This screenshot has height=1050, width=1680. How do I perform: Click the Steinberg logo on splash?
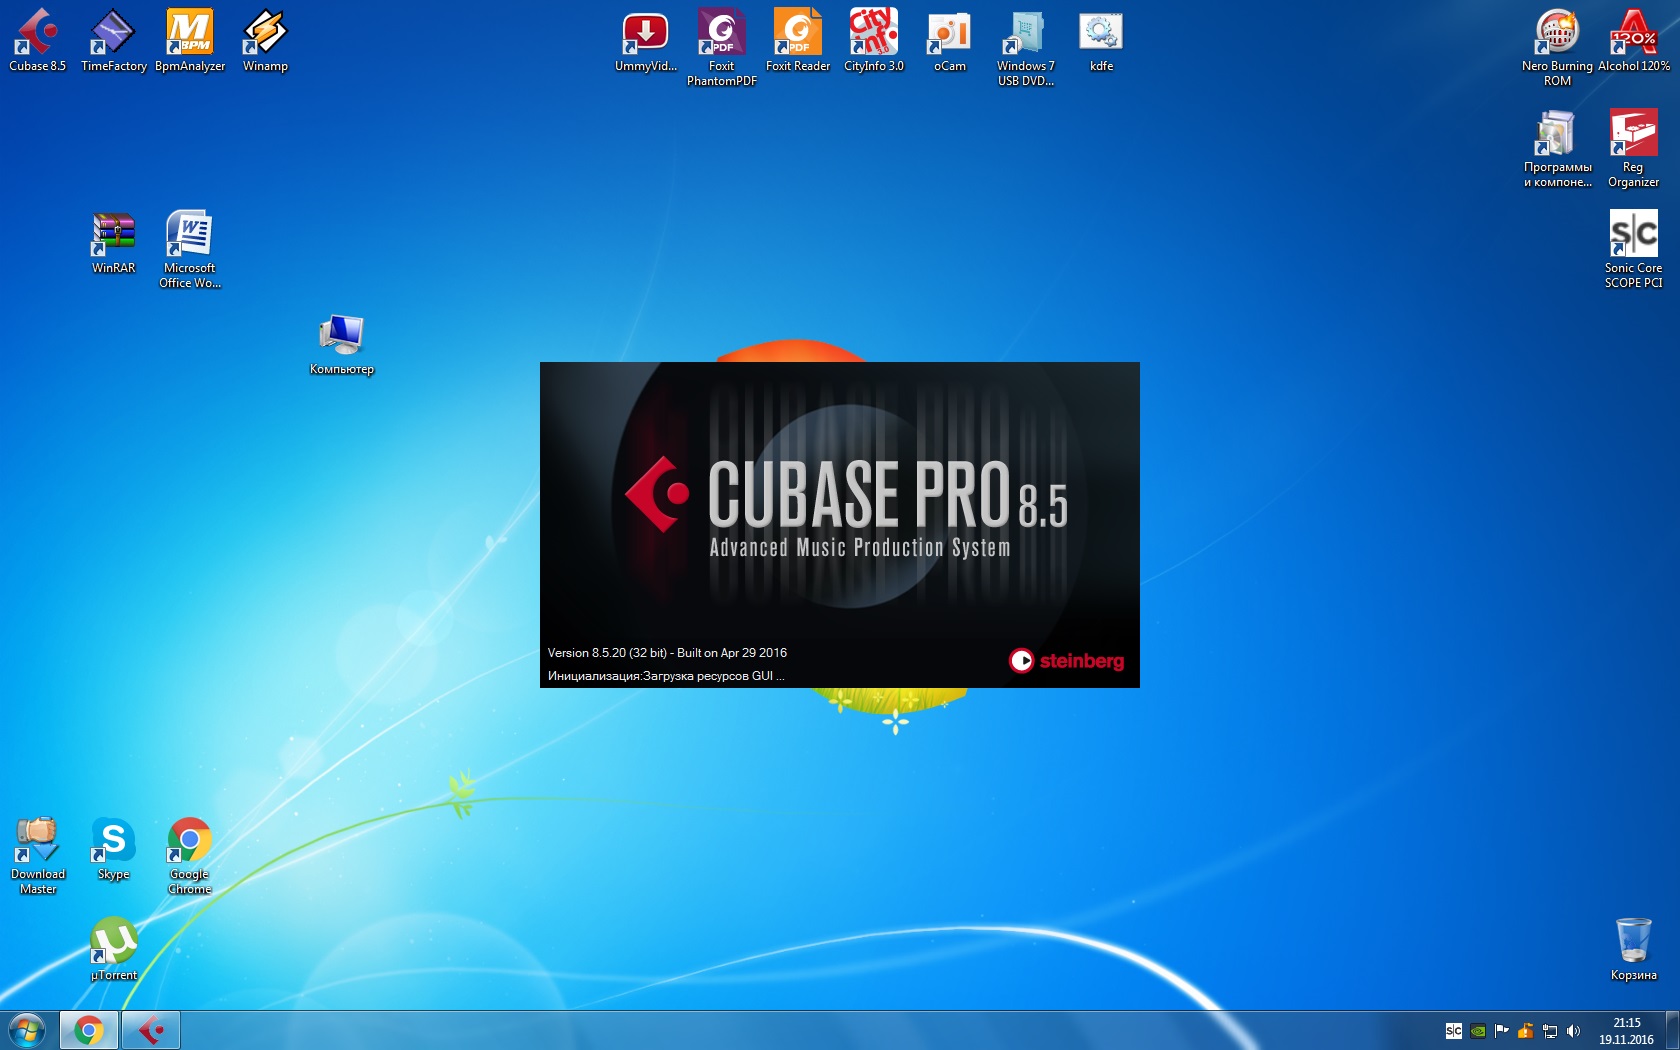coord(1066,661)
